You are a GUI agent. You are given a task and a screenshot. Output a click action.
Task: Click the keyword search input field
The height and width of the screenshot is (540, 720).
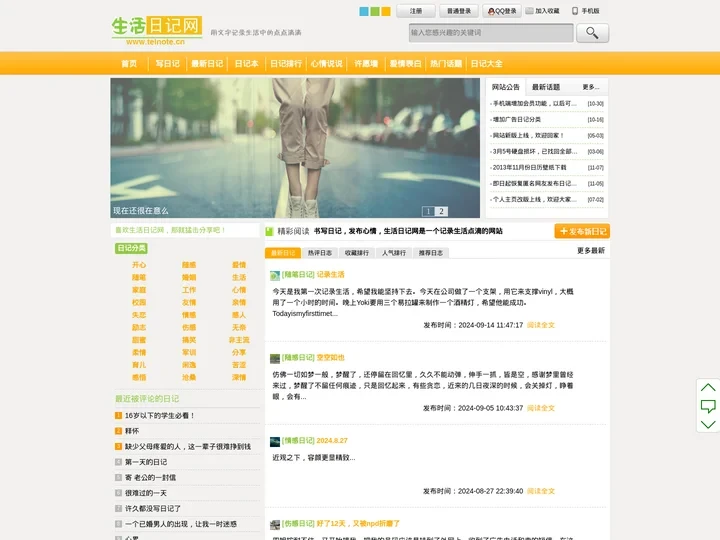[491, 33]
